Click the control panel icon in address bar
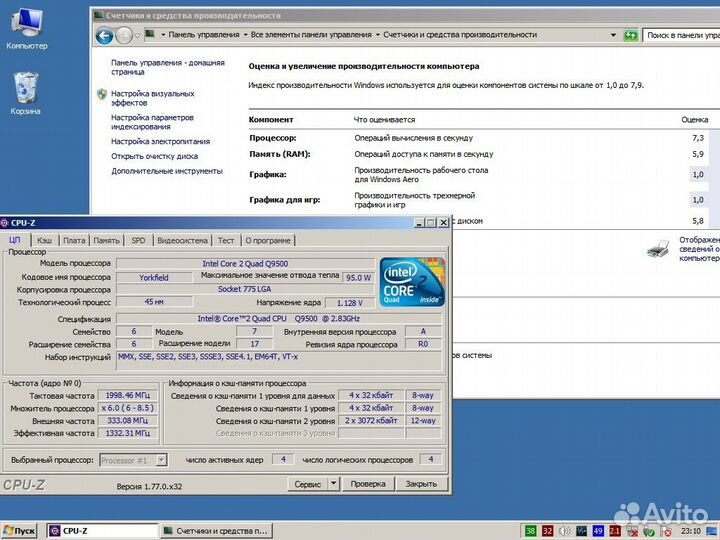 point(150,34)
